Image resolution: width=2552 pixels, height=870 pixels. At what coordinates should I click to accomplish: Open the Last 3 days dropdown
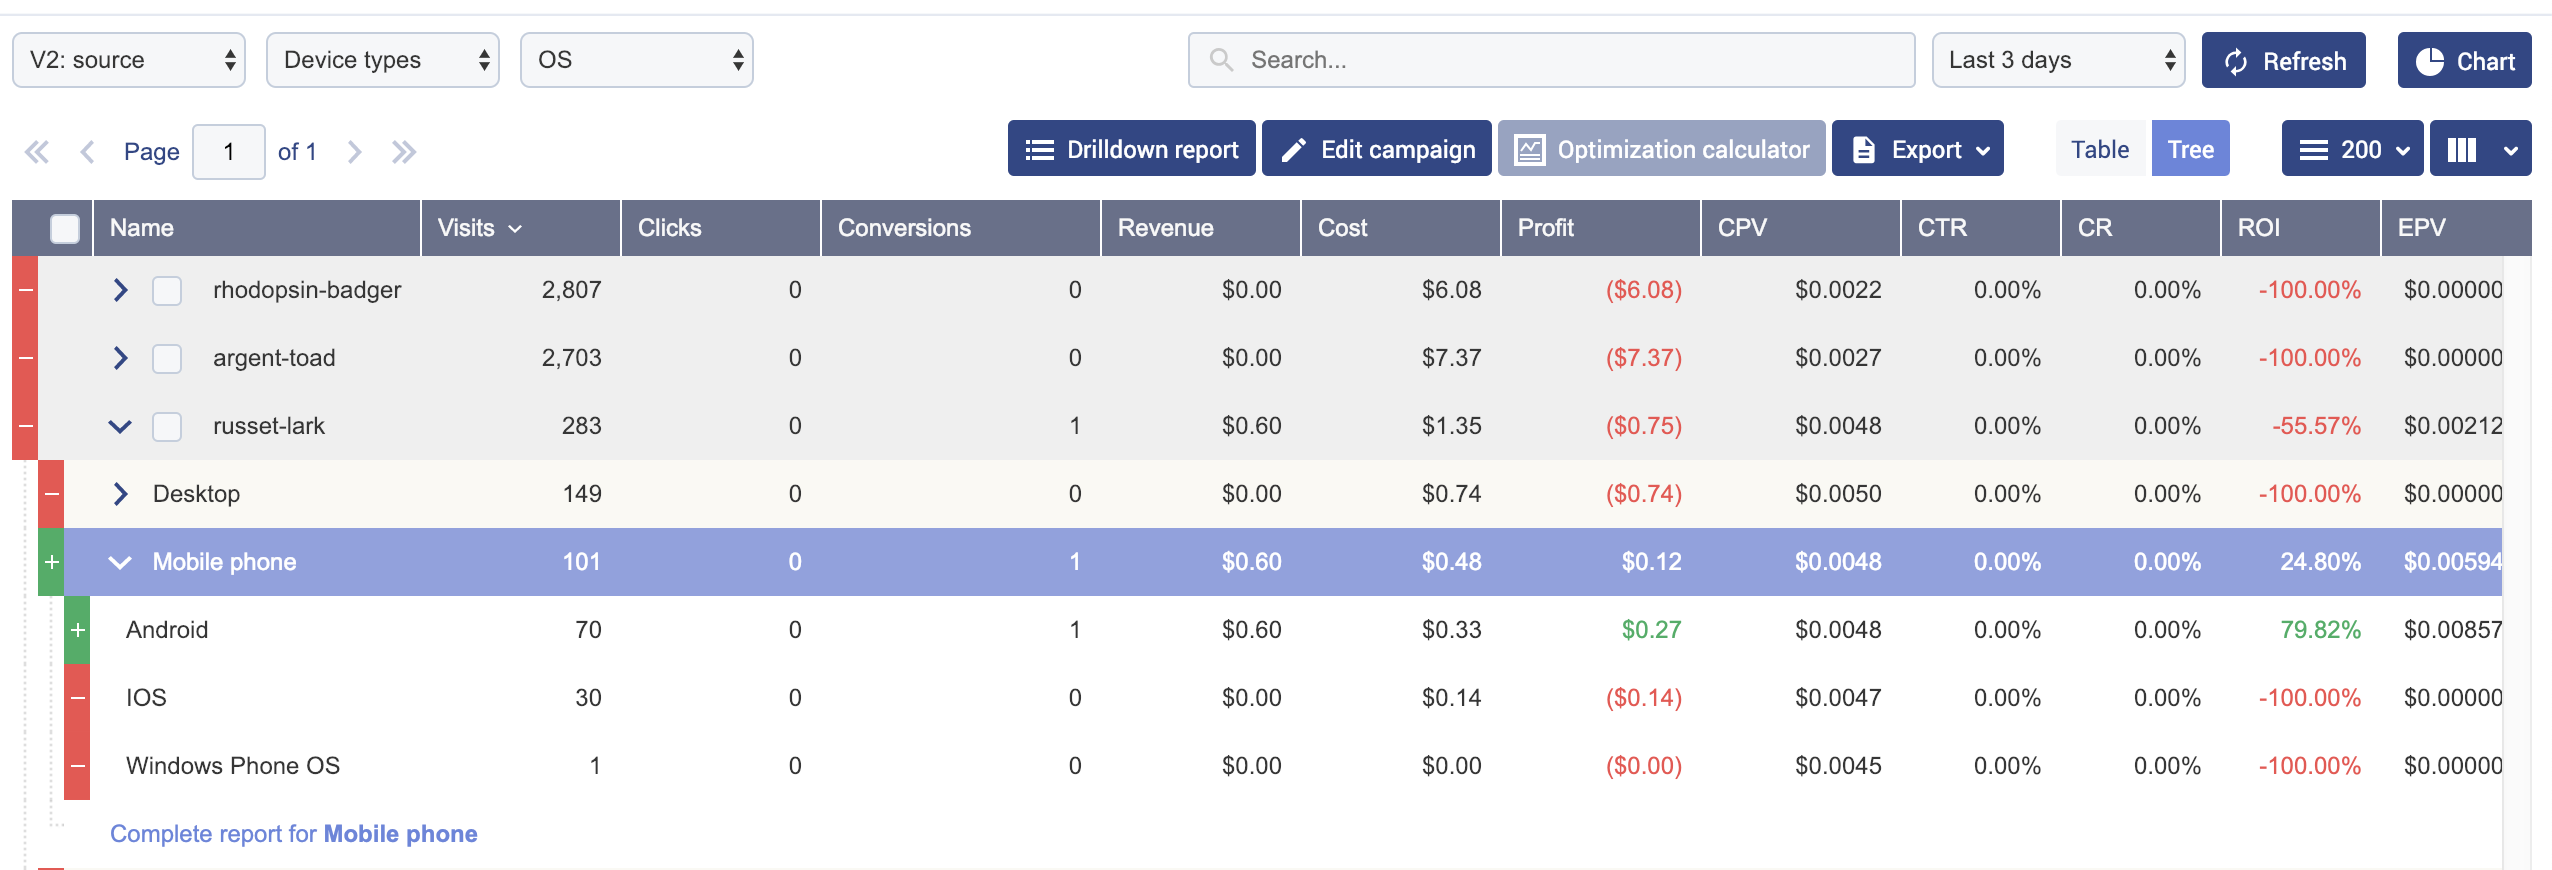click(x=2058, y=61)
